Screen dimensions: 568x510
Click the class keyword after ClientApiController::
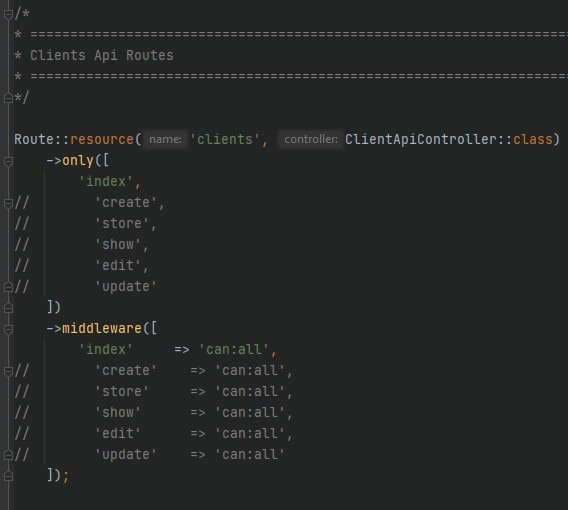click(x=532, y=139)
